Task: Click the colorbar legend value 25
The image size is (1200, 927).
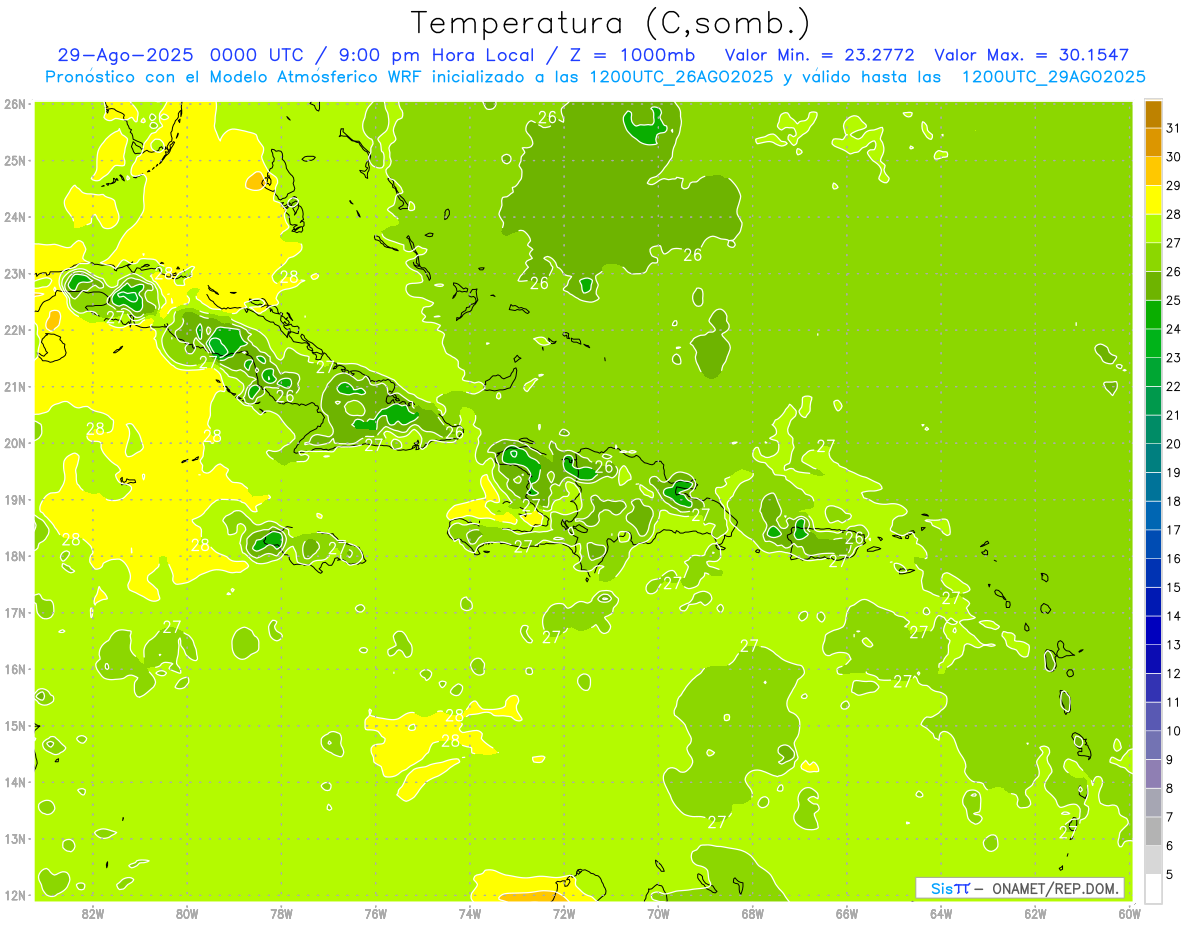Action: click(1173, 300)
